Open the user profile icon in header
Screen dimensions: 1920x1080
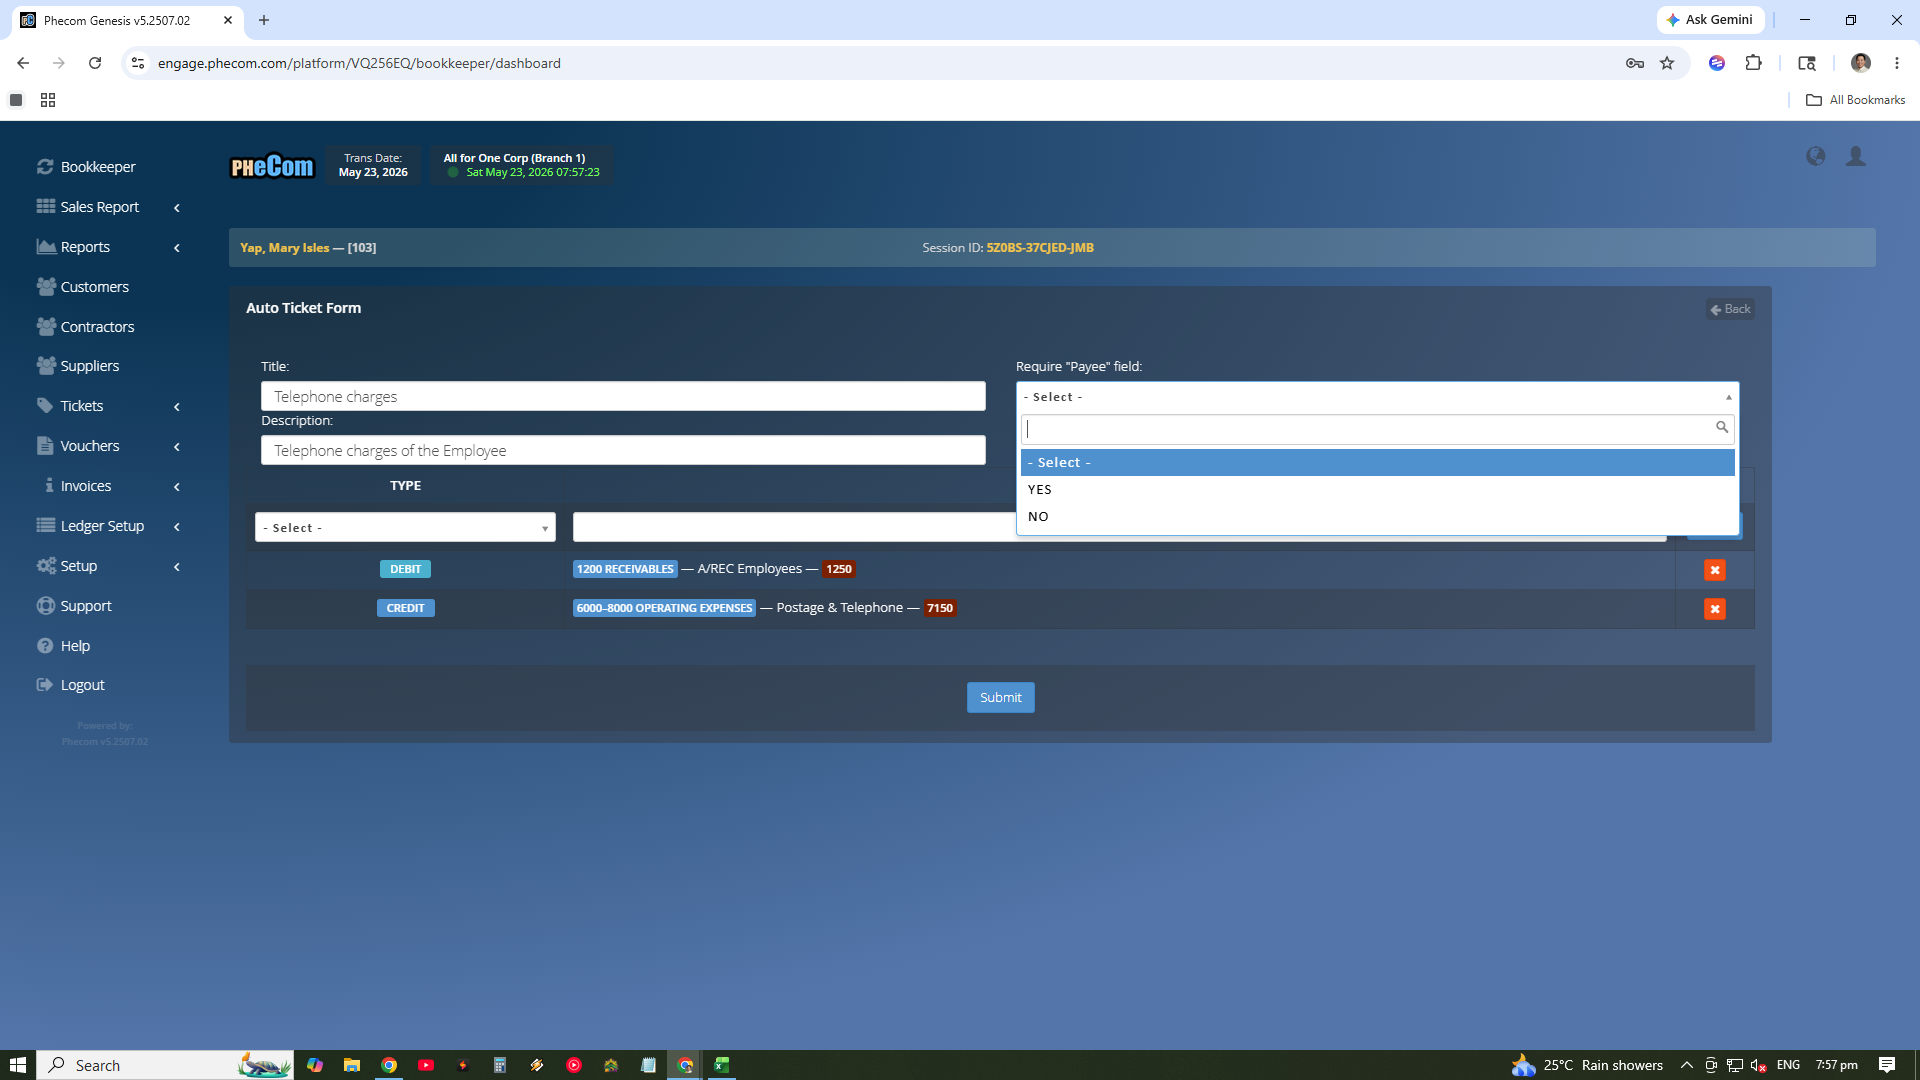pos(1856,156)
